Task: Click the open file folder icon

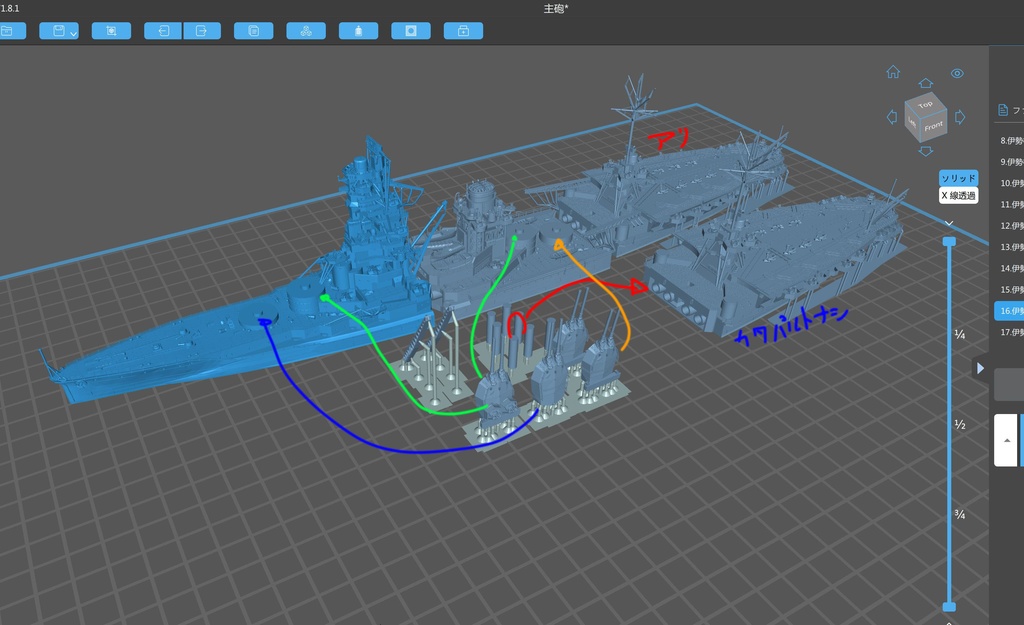Action: tap(11, 31)
